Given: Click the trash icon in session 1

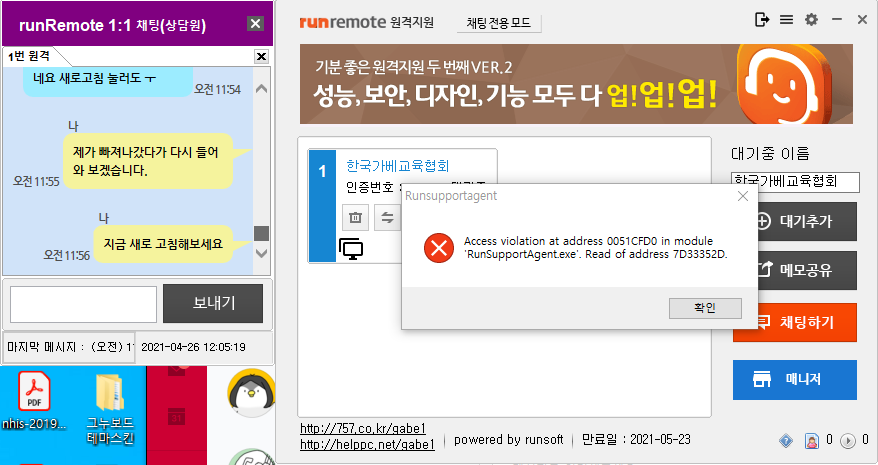Looking at the screenshot, I should (x=355, y=217).
